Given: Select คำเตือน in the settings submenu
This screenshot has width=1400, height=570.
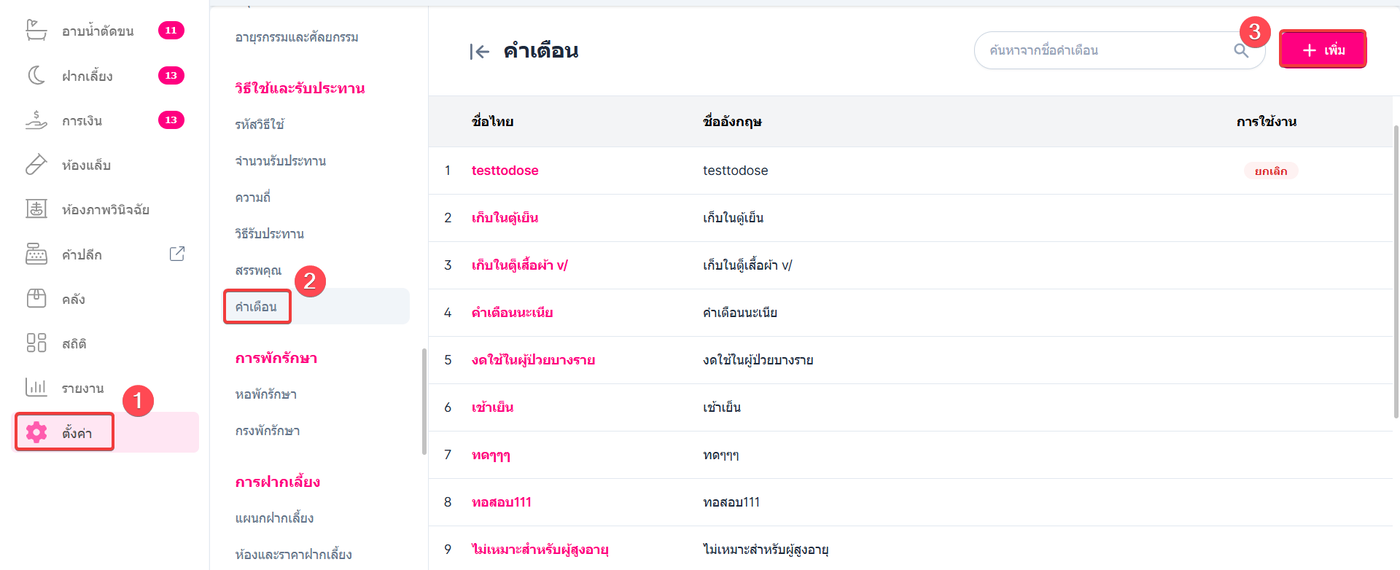Looking at the screenshot, I should (256, 306).
